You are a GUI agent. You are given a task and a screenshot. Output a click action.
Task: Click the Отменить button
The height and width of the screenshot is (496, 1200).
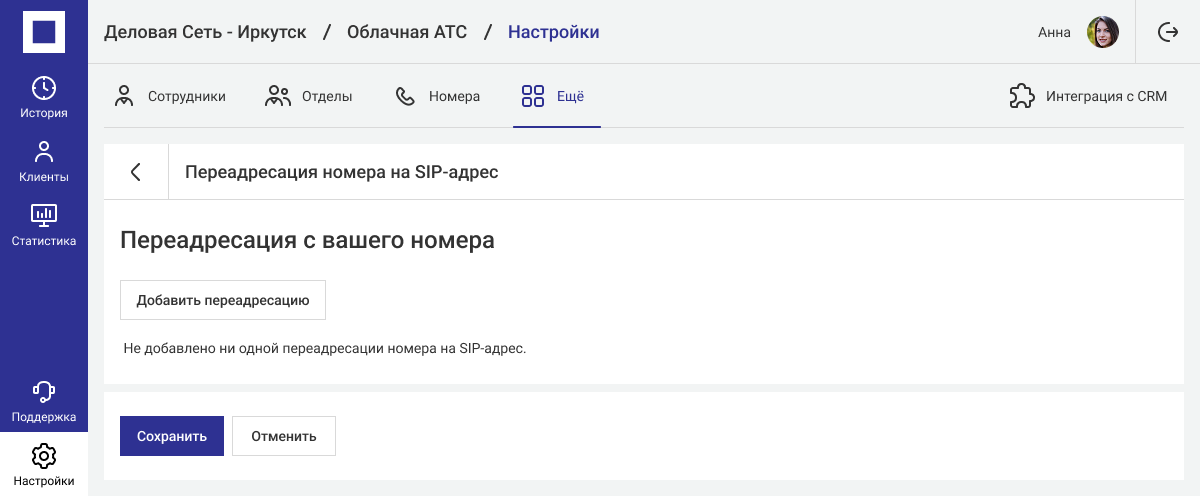[284, 436]
